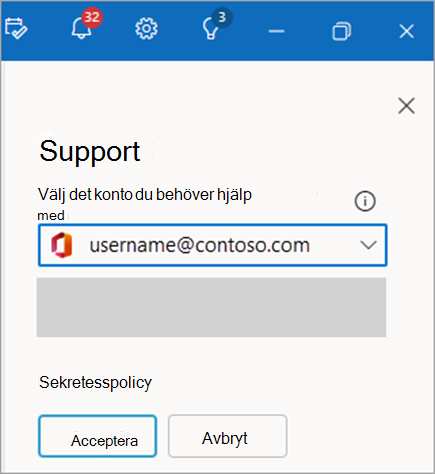Image resolution: width=435 pixels, height=474 pixels.
Task: Minimize the Outlook window
Action: click(276, 31)
